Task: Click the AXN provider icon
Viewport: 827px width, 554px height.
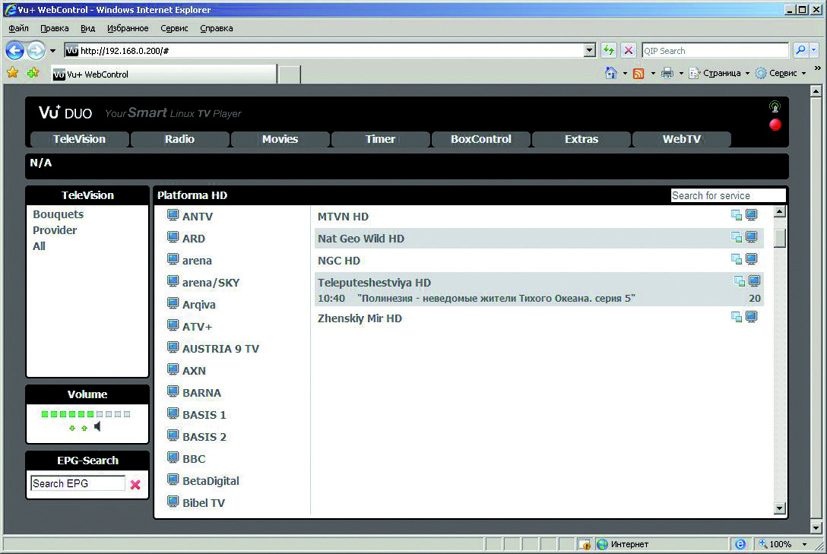Action: tap(173, 369)
